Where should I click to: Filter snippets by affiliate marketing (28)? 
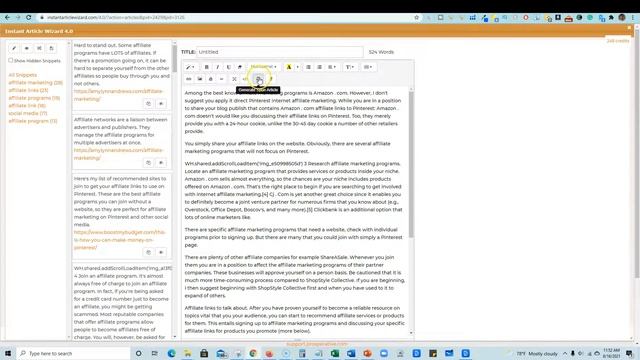pos(36,82)
